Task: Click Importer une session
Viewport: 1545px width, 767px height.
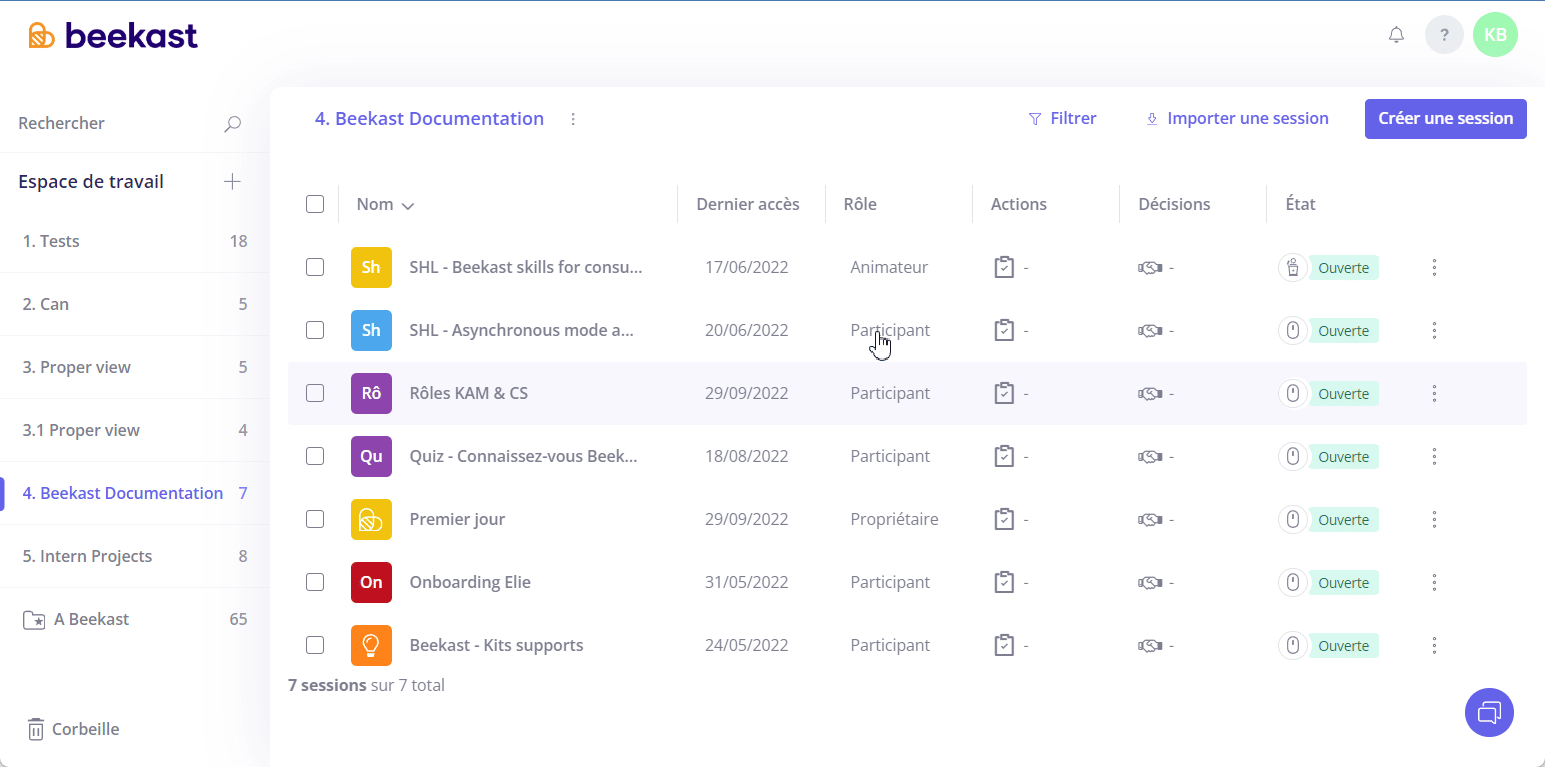Action: pyautogui.click(x=1237, y=119)
